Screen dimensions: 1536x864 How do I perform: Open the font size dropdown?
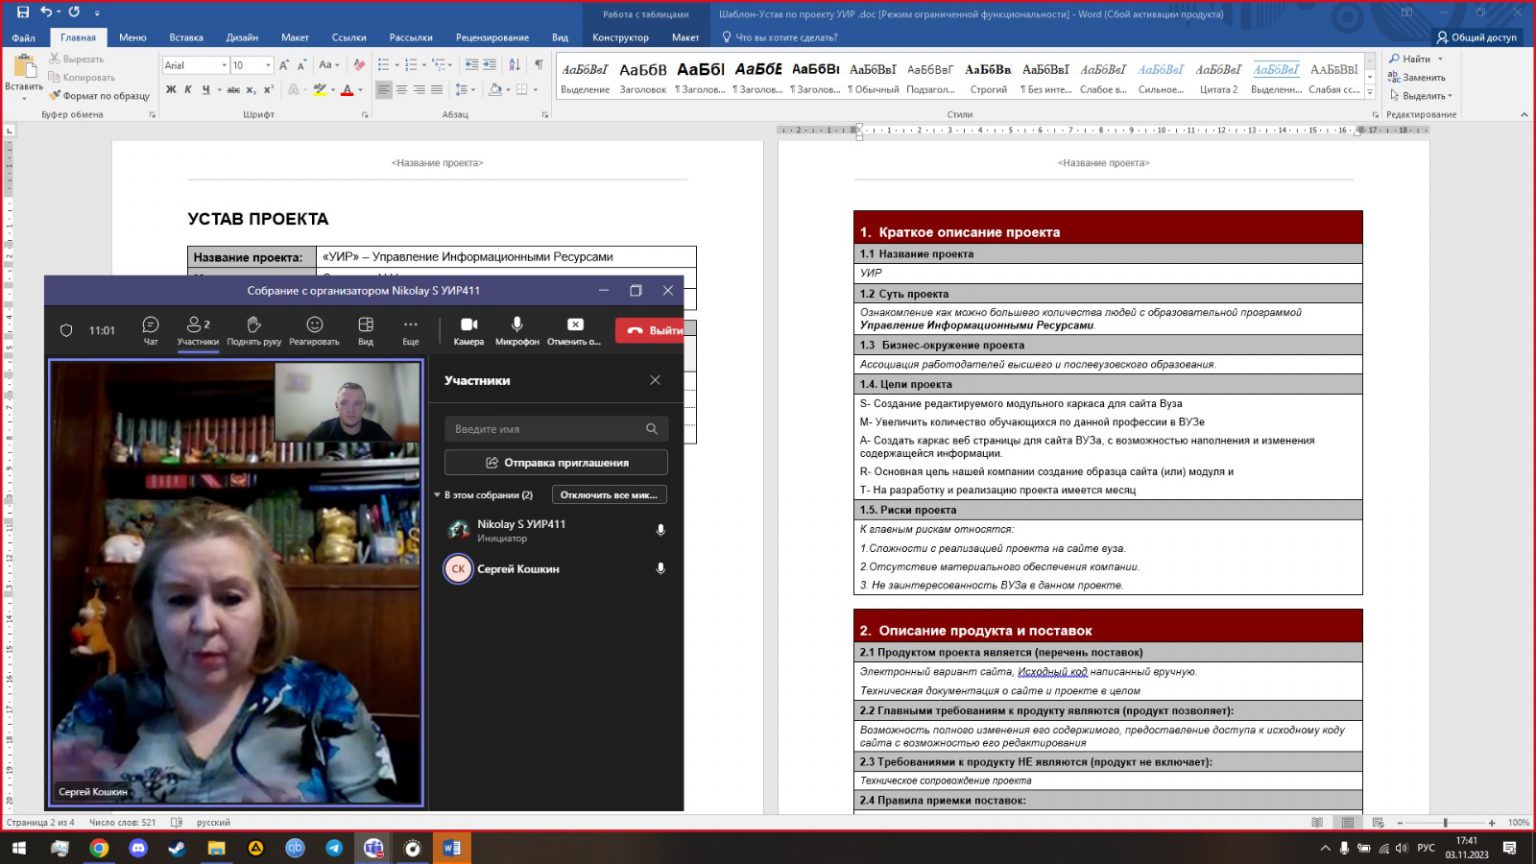(x=268, y=65)
